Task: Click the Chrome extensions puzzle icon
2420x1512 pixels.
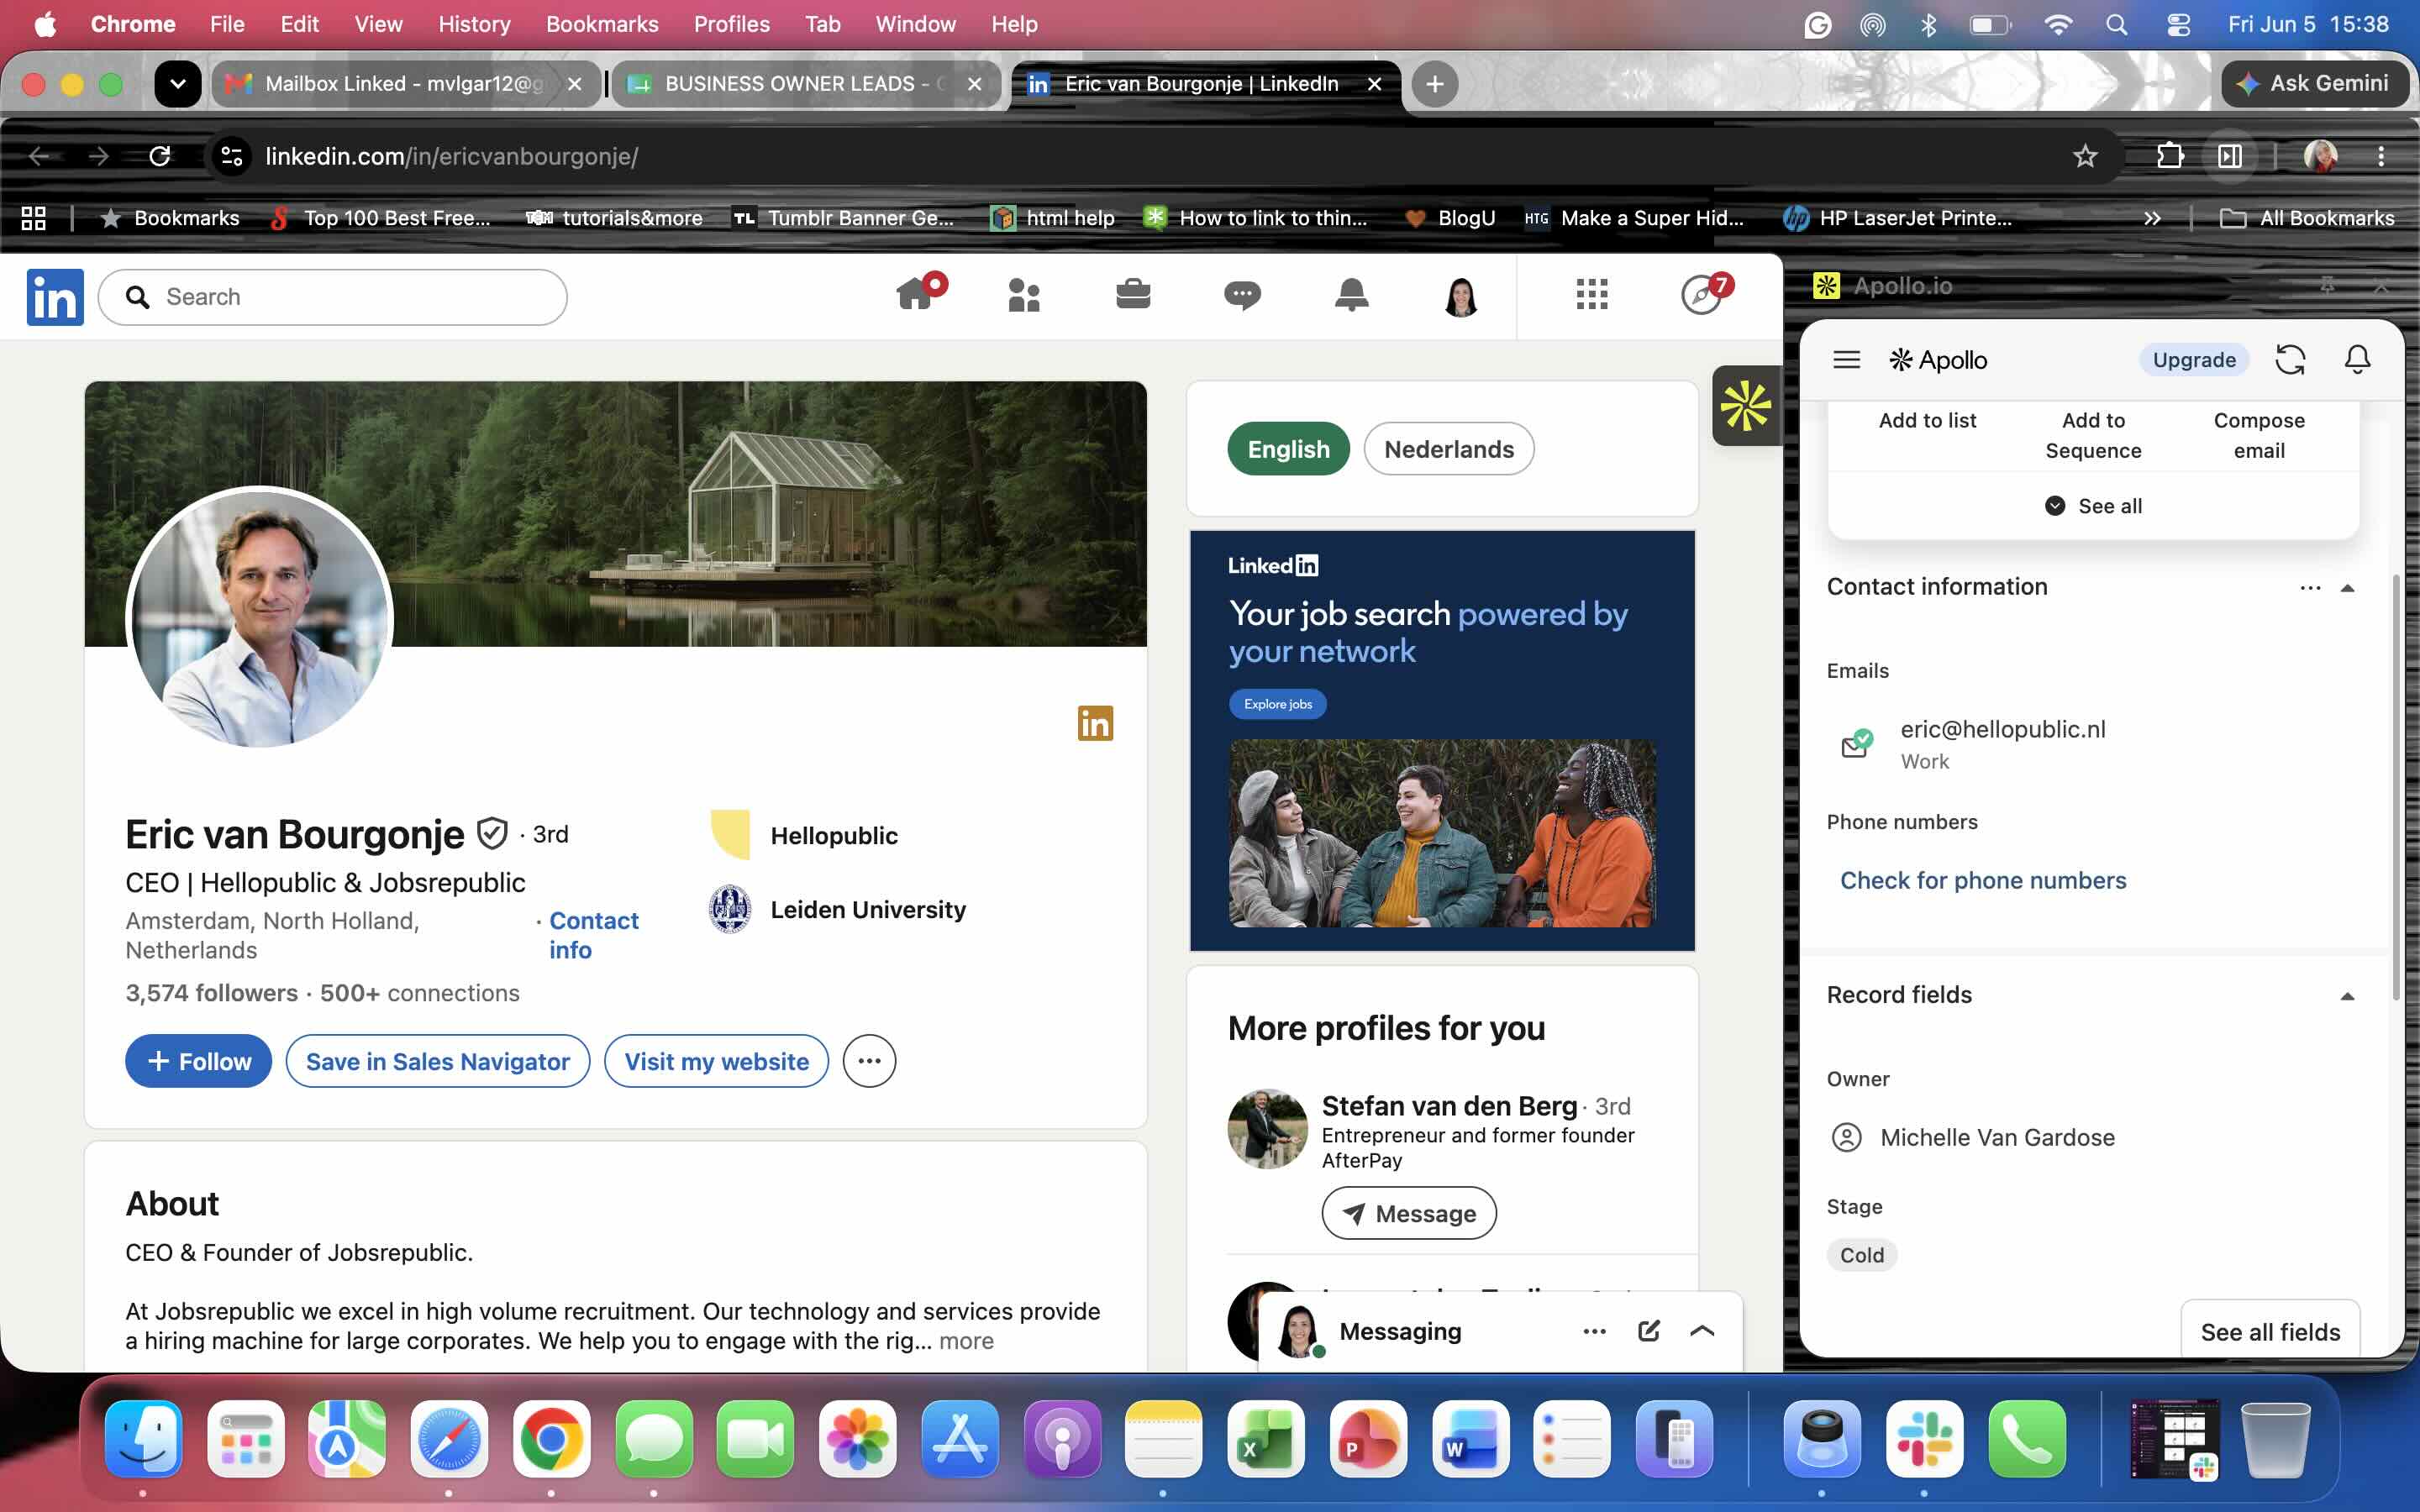Action: (x=2169, y=156)
